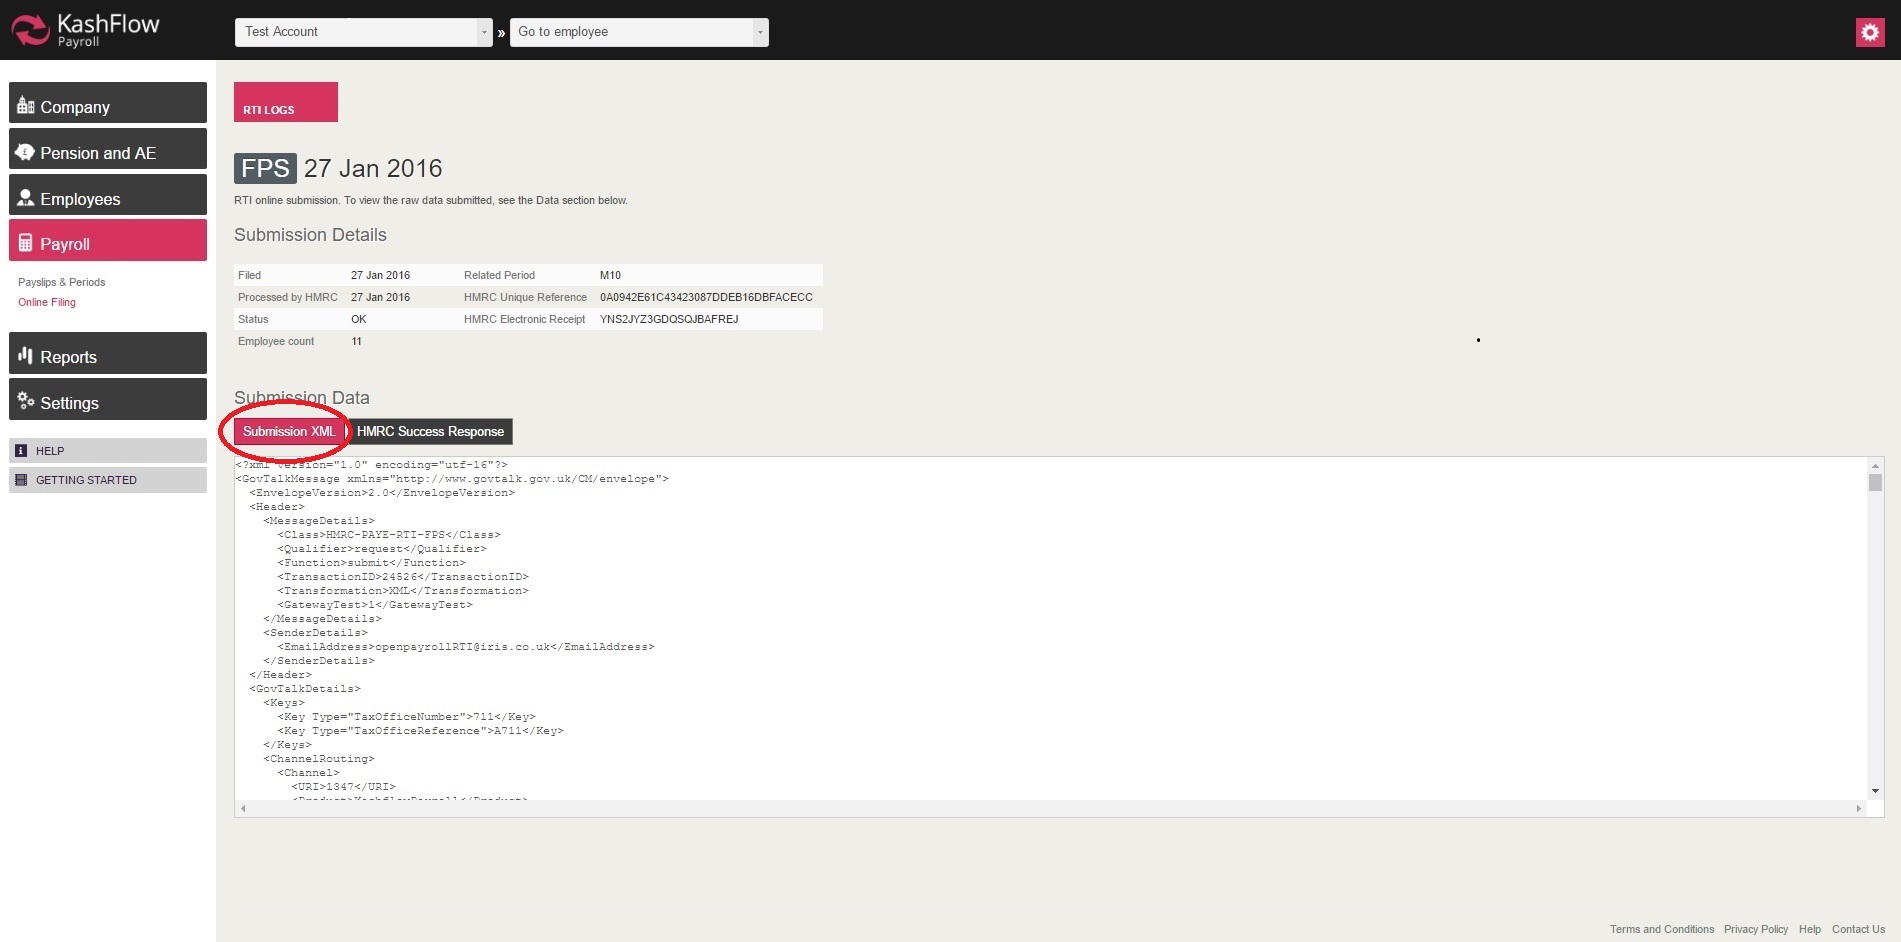
Task: Click the Help info icon
Action: tap(21, 451)
